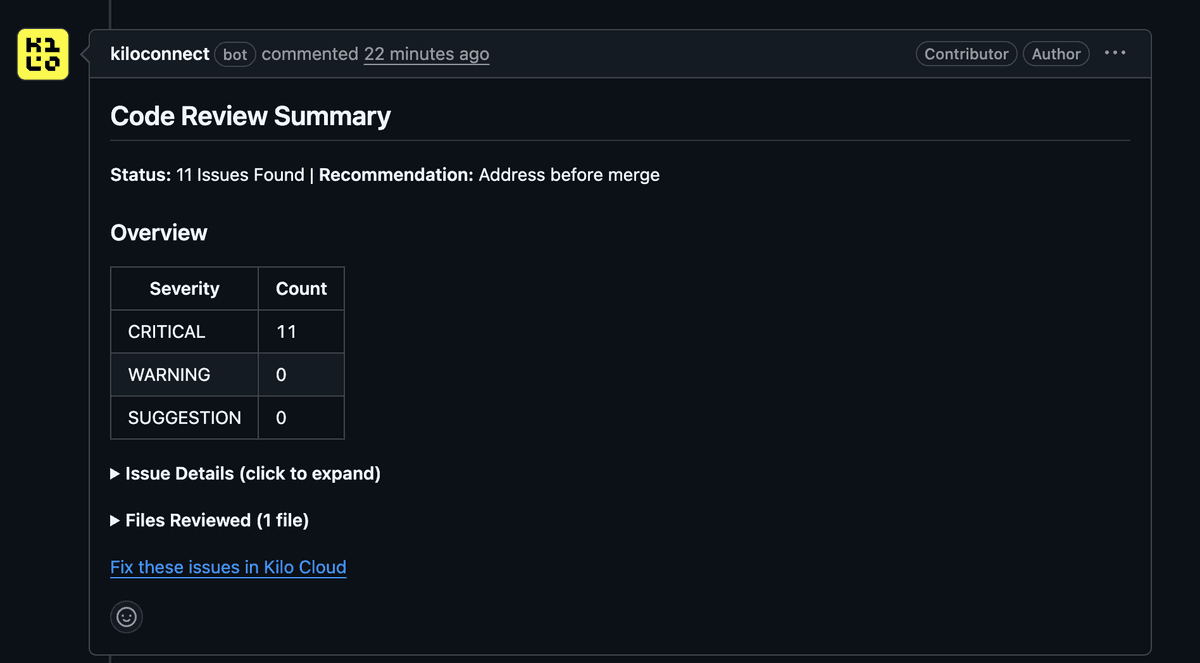1200x663 pixels.
Task: Click the SUGGESTION severity cell
Action: point(184,417)
